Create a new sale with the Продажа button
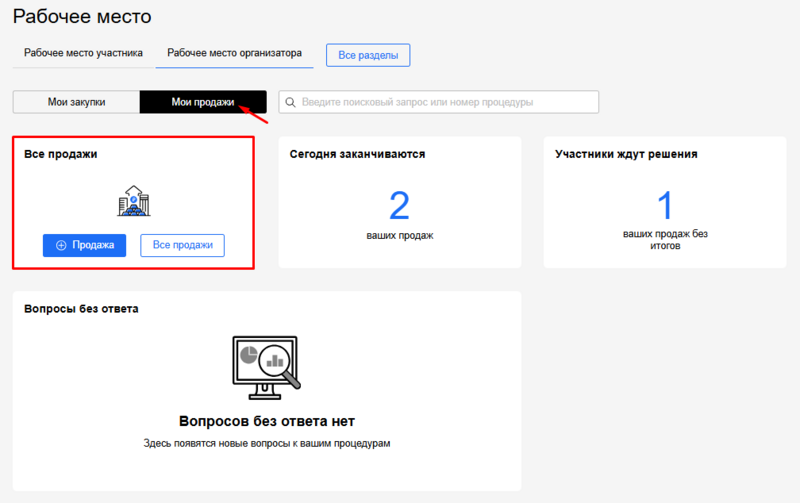 tap(84, 245)
